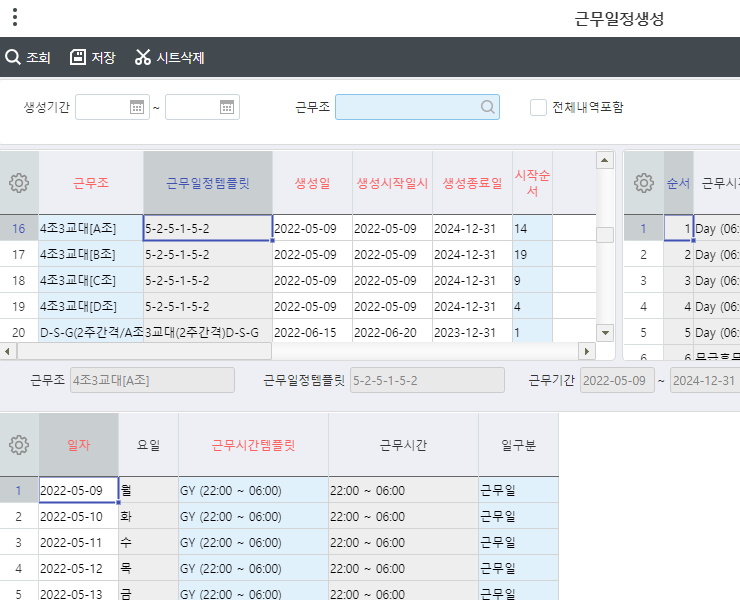Open the 생성기간 start date calendar icon

(x=138, y=107)
